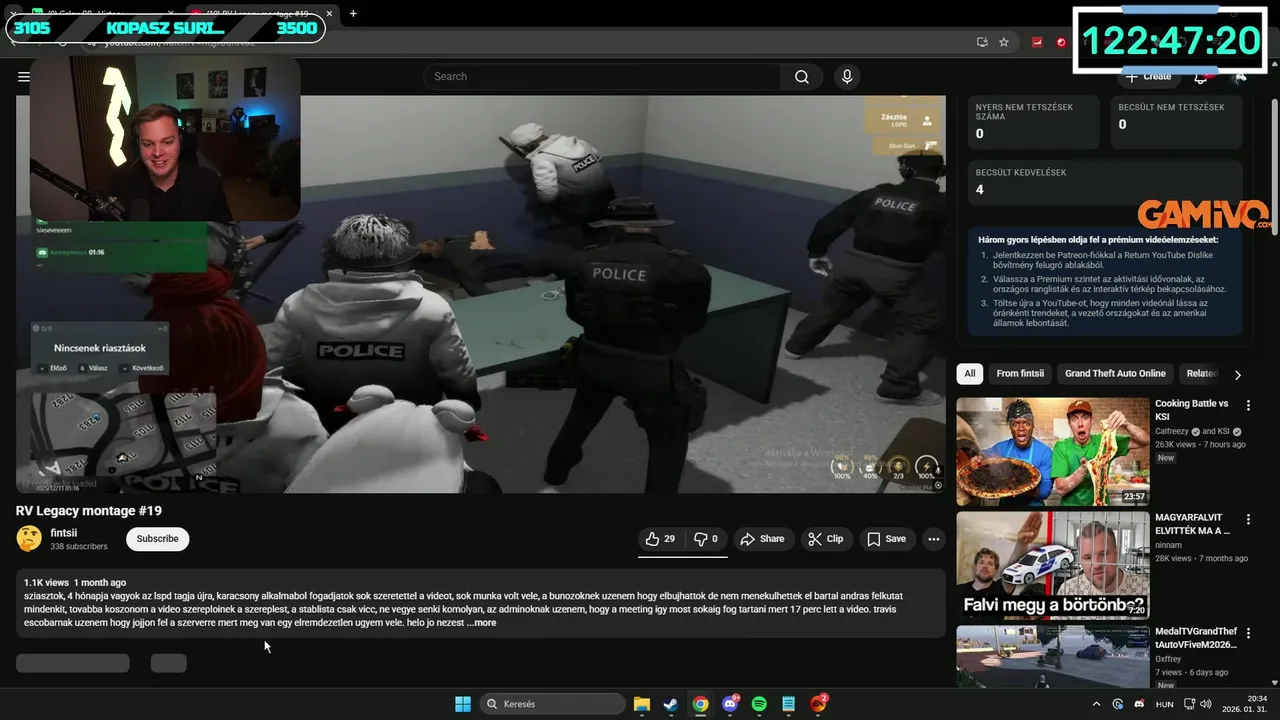Open EA app icon with badge 2
This screenshot has width=1280, height=720.
(x=818, y=704)
